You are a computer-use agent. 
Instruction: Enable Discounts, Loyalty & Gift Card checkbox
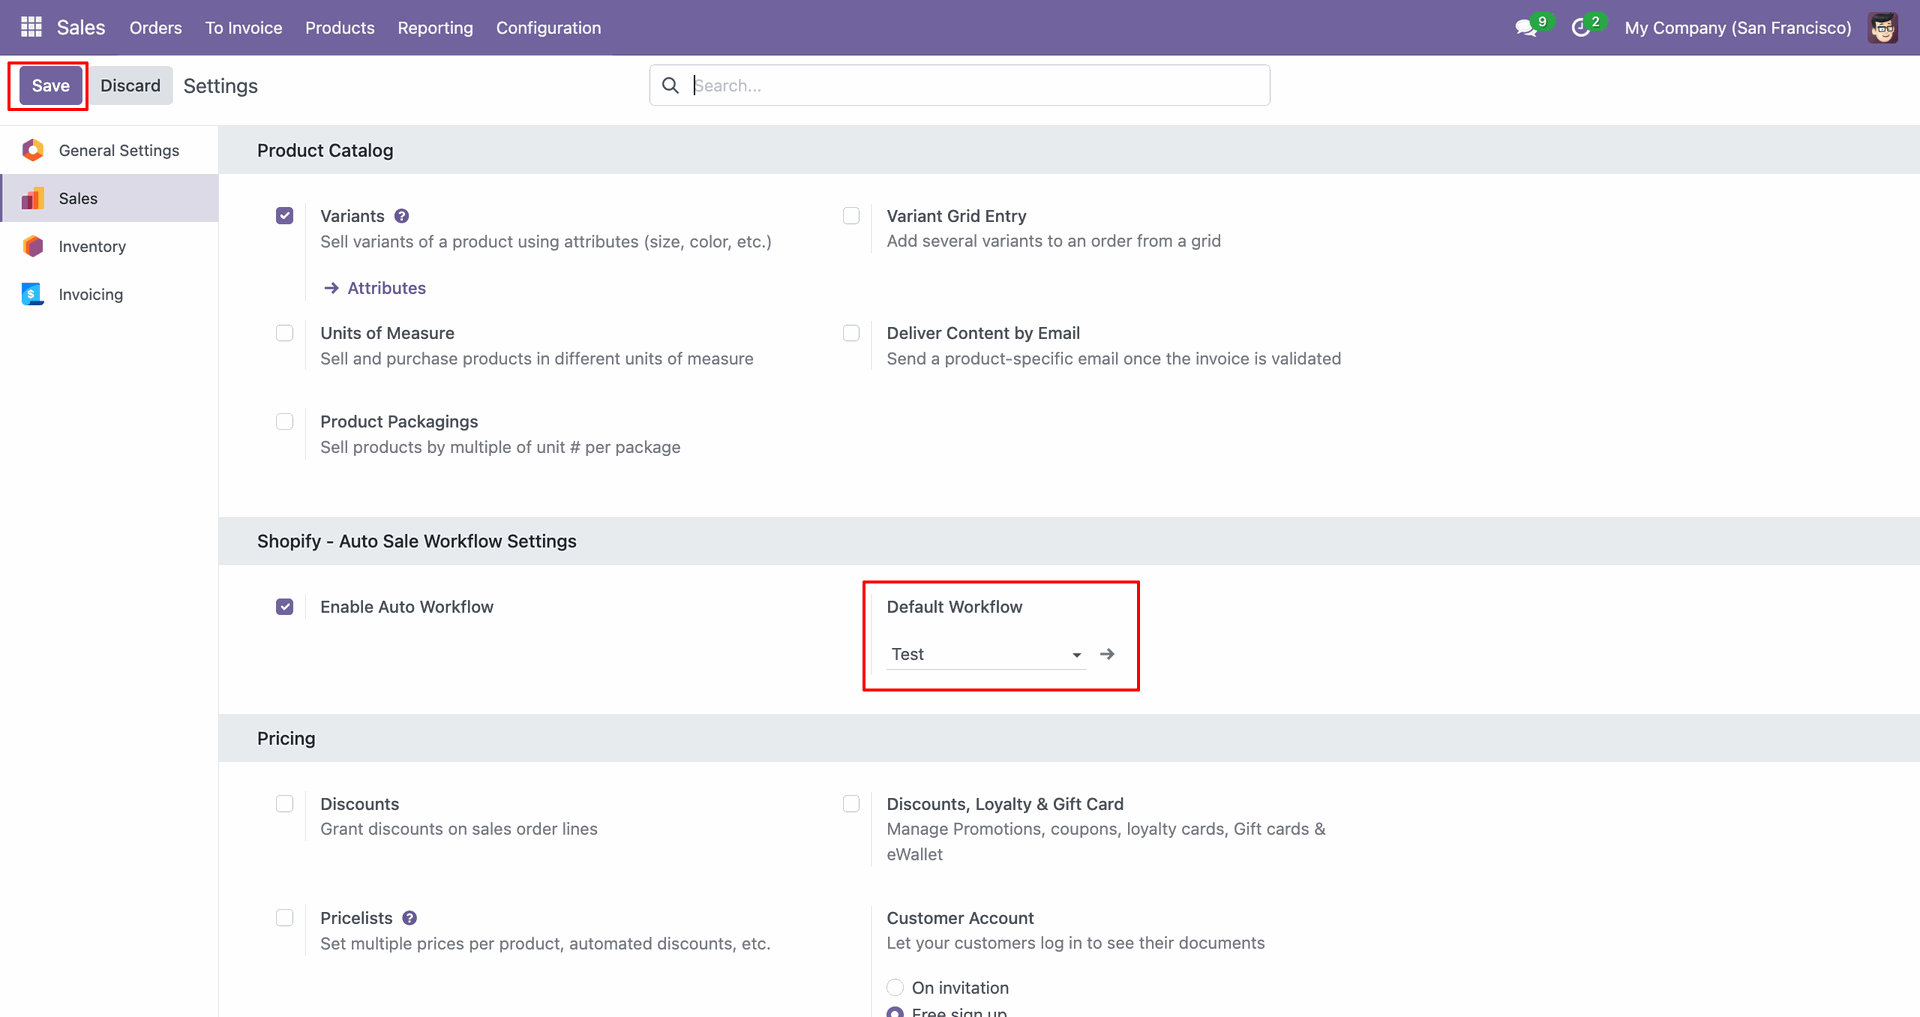851,804
